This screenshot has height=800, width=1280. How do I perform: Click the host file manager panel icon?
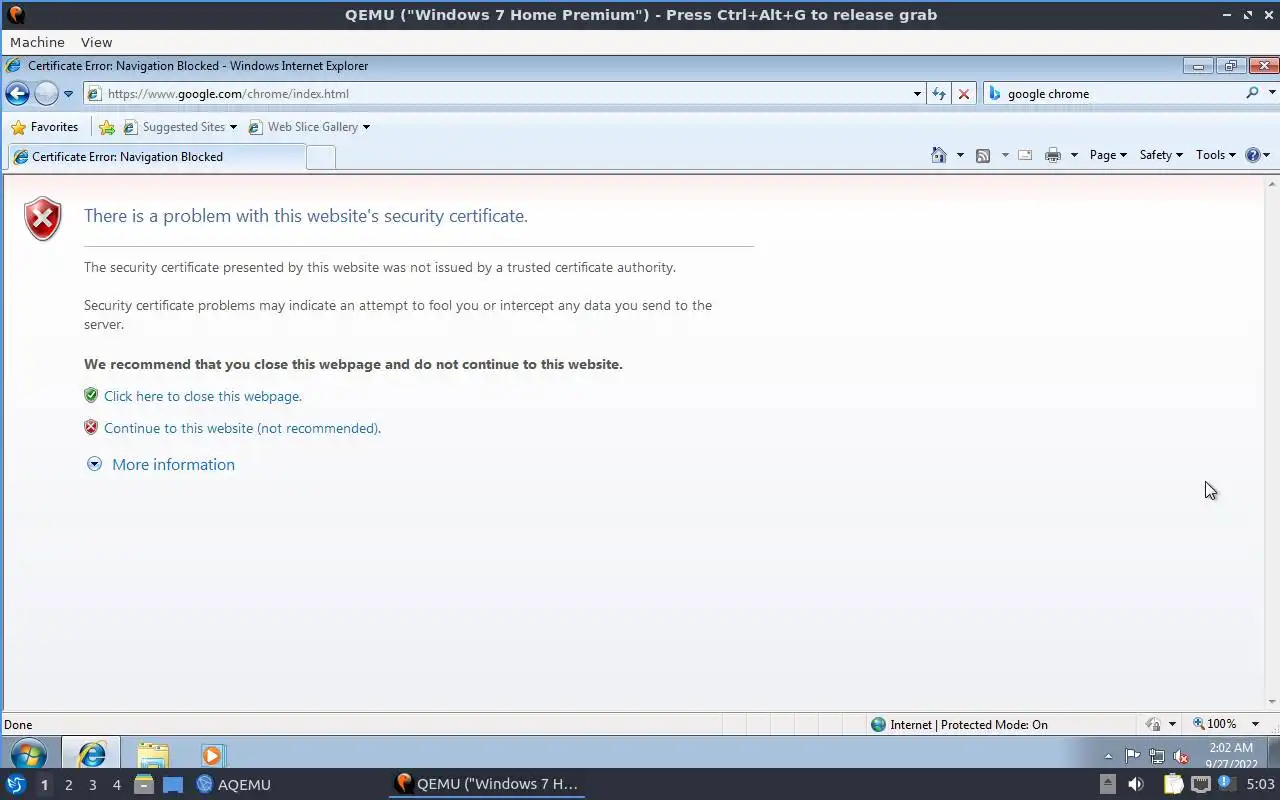[144, 785]
